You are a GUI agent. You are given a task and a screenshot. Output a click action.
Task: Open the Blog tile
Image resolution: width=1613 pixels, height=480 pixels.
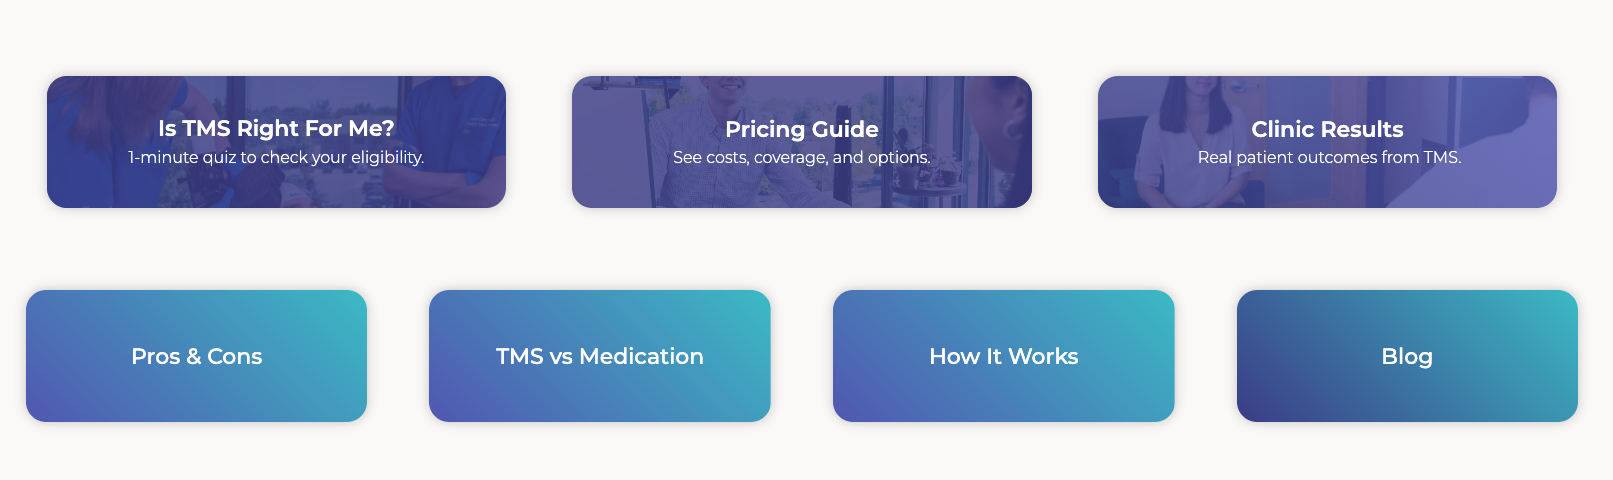click(1407, 356)
